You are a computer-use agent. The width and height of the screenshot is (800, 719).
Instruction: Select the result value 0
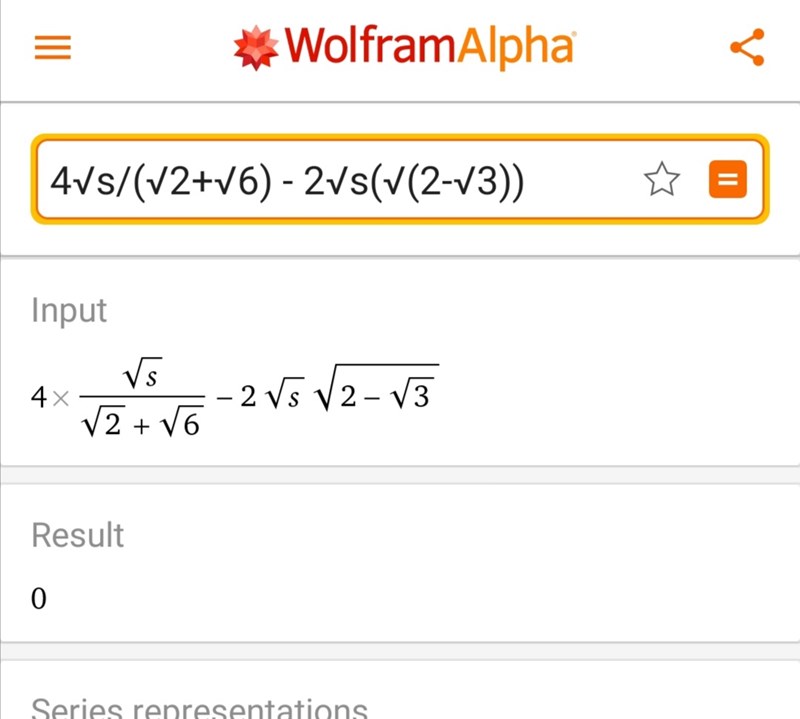point(39,599)
